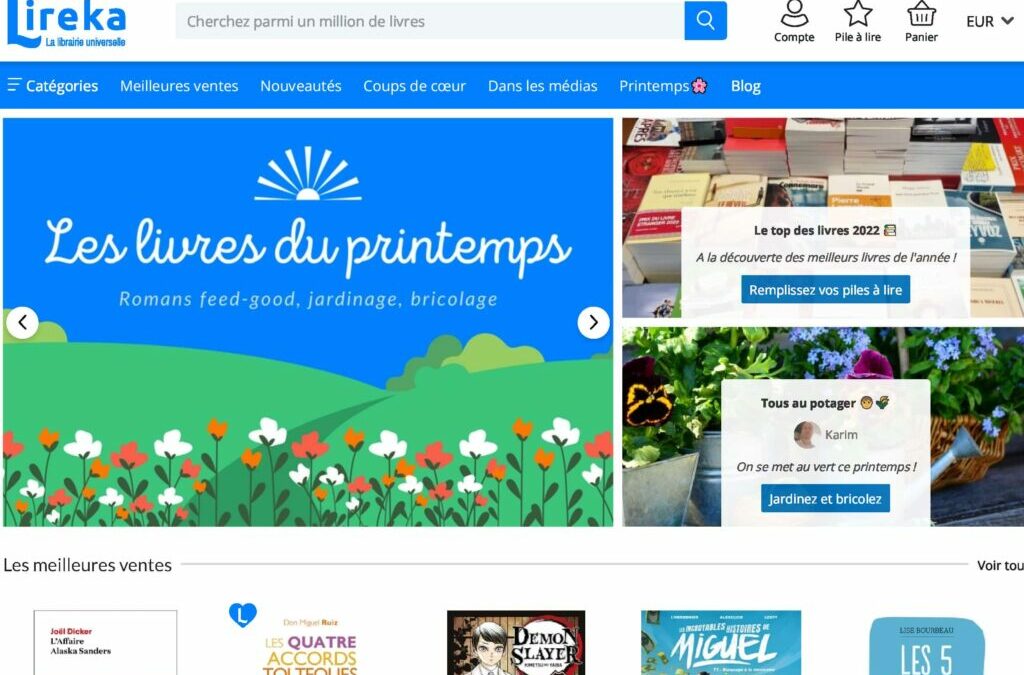Screen dimensions: 1024x675
Task: Follow the Voir tout link
Action: click(x=1000, y=565)
